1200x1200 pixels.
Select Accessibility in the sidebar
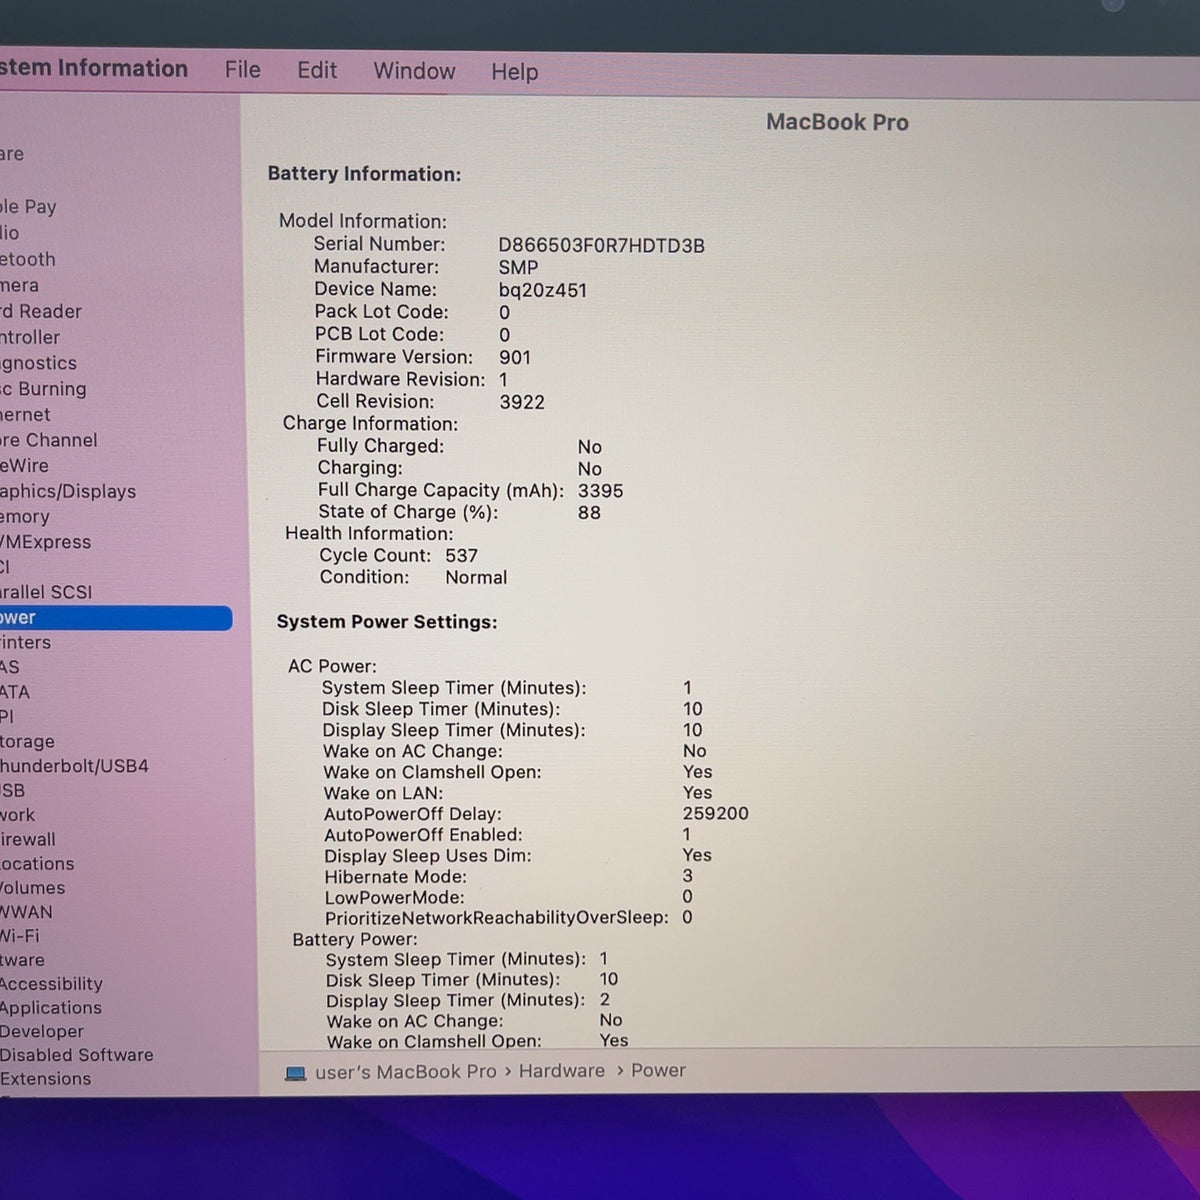(51, 983)
